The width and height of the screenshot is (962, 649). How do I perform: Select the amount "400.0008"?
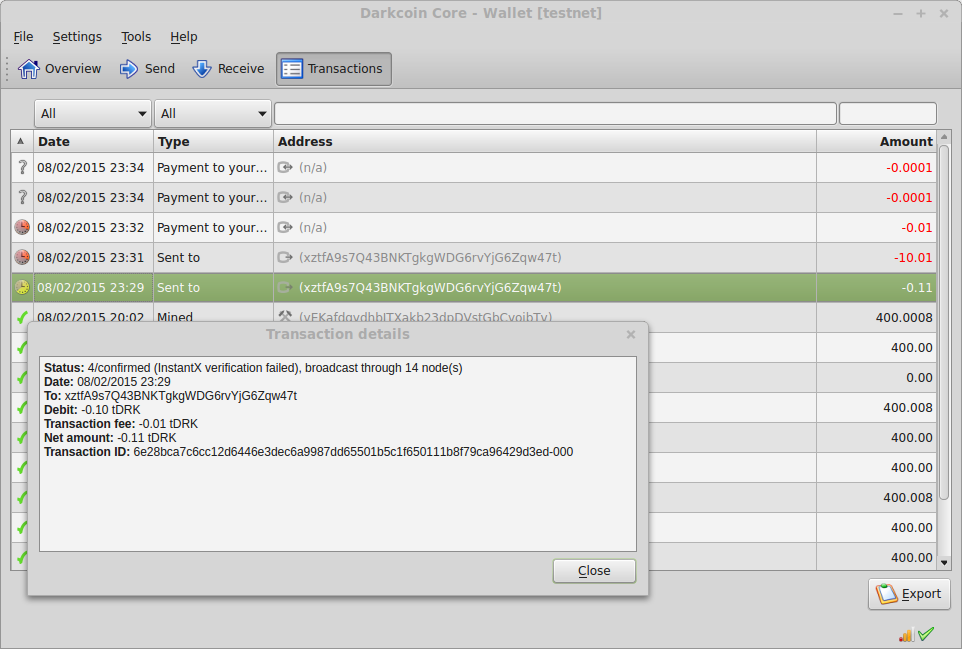904,318
